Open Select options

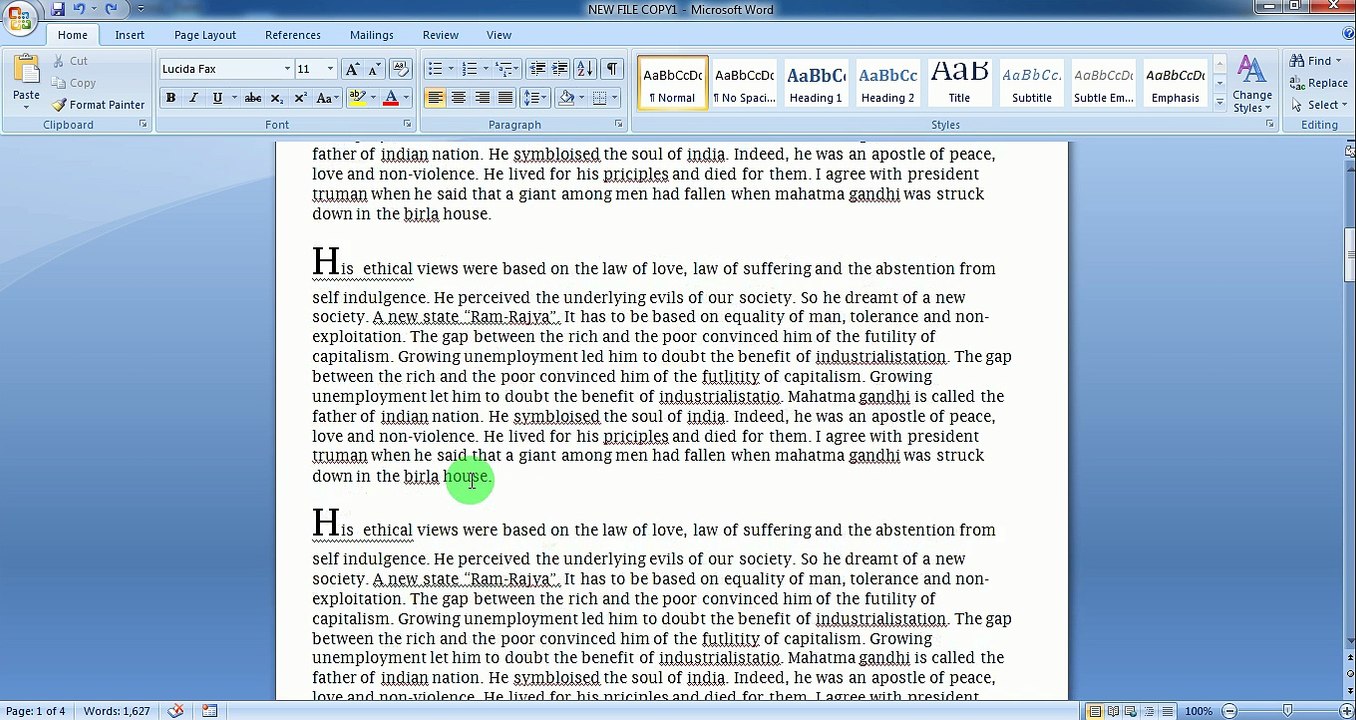[1317, 105]
